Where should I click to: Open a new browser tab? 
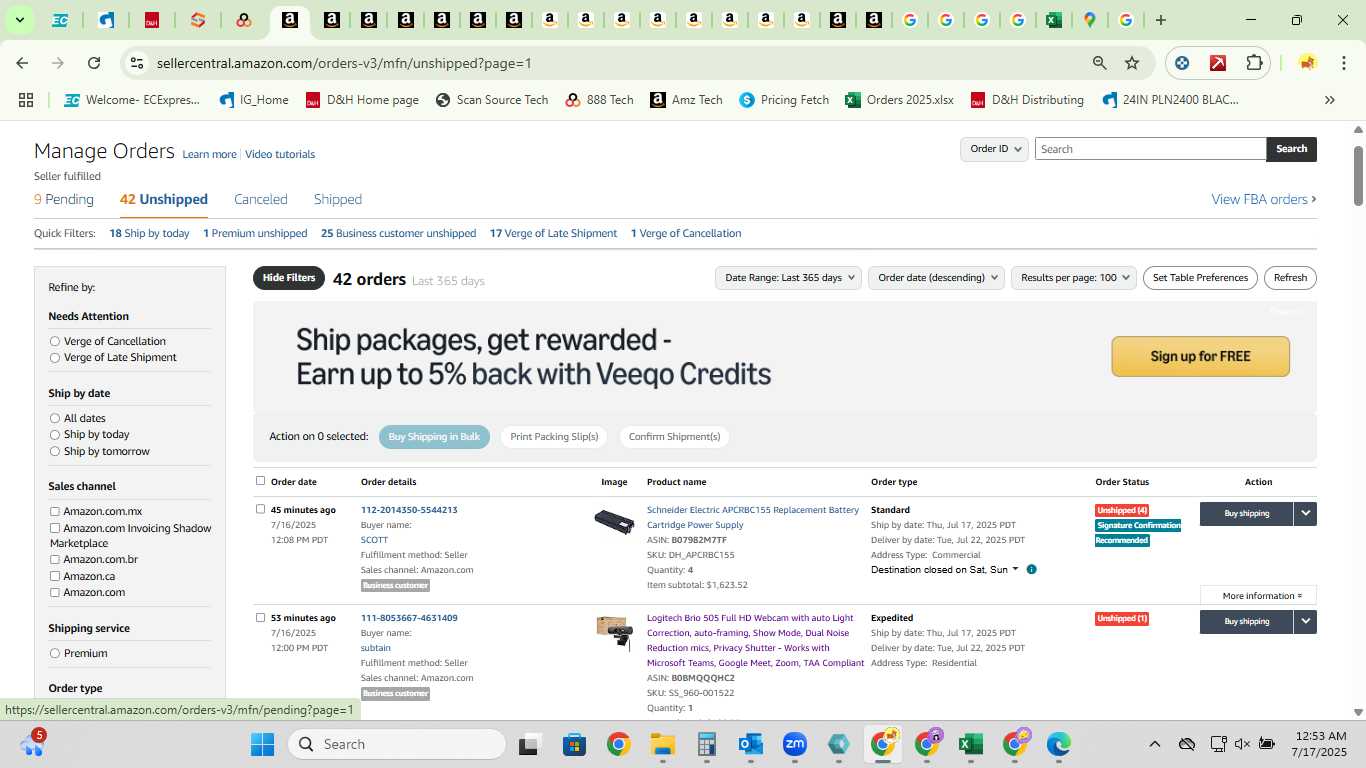pyautogui.click(x=1160, y=20)
